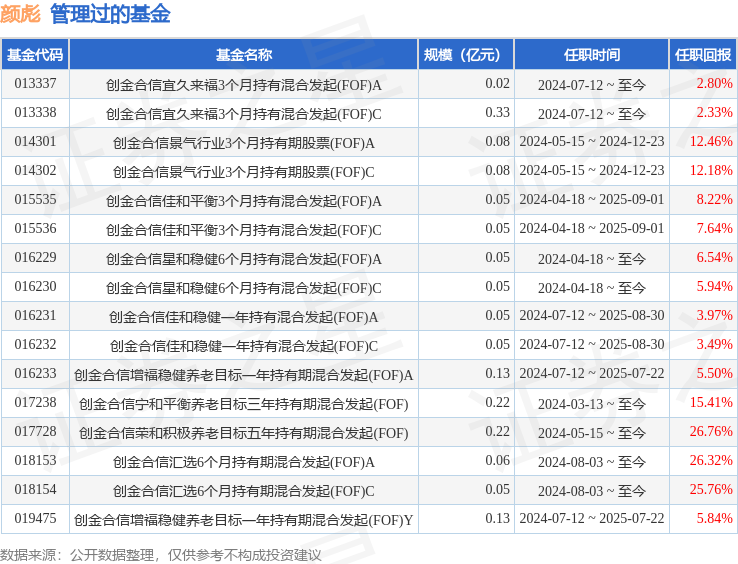Click fund name 创金合信佳和稳健一年持有混合发起(FOF)A

tap(244, 317)
